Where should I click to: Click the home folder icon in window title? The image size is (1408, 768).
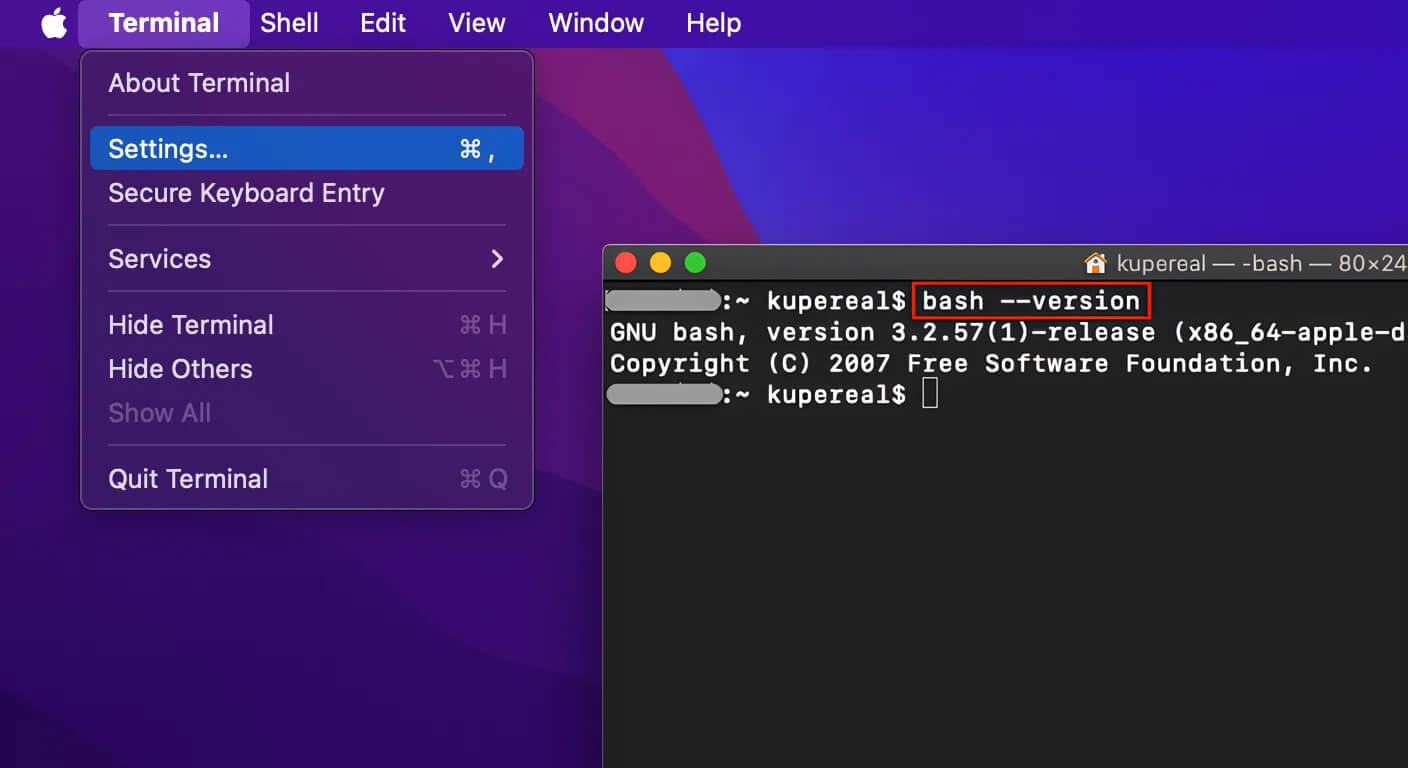pos(1096,263)
